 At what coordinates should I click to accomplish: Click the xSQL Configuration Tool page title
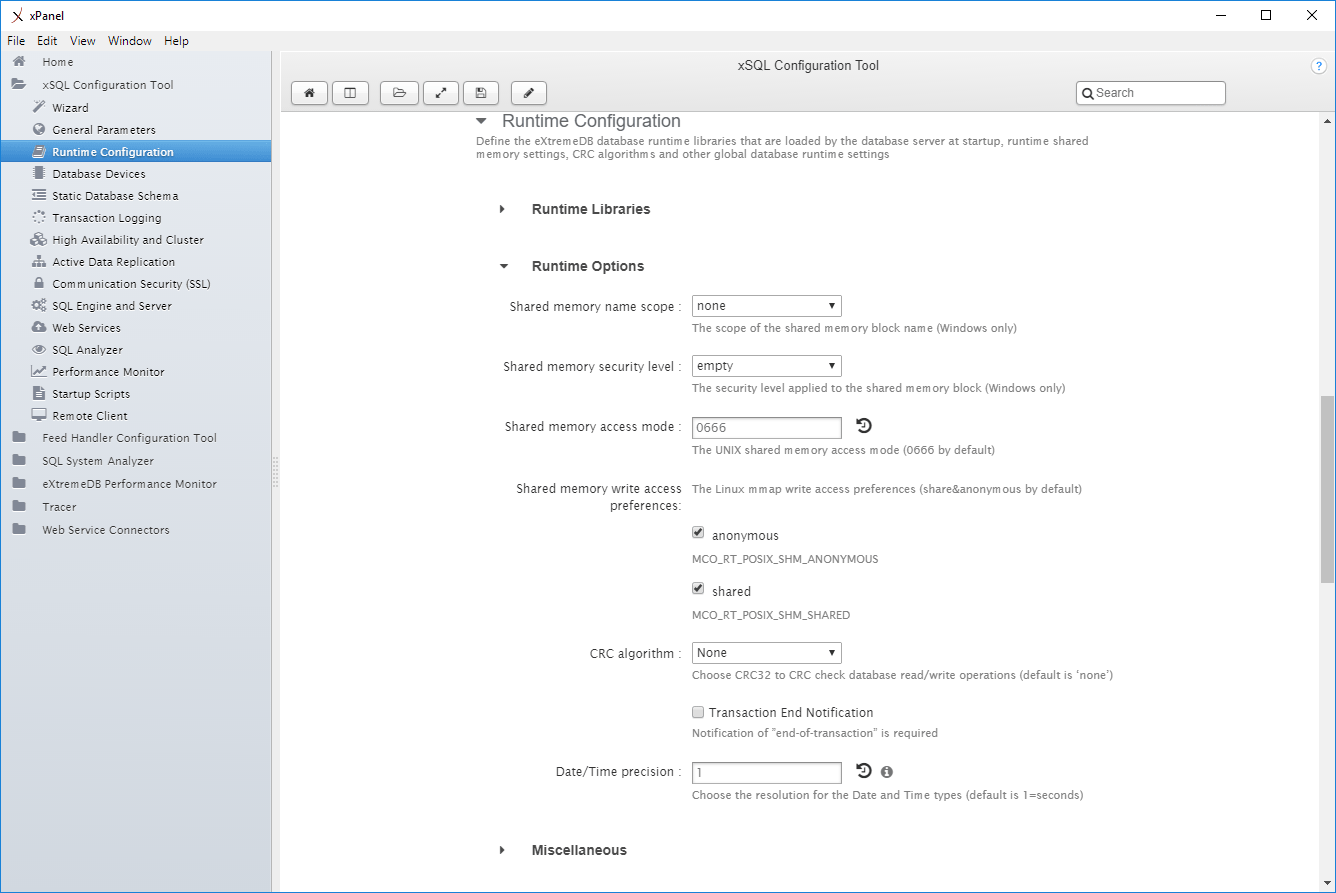[808, 66]
